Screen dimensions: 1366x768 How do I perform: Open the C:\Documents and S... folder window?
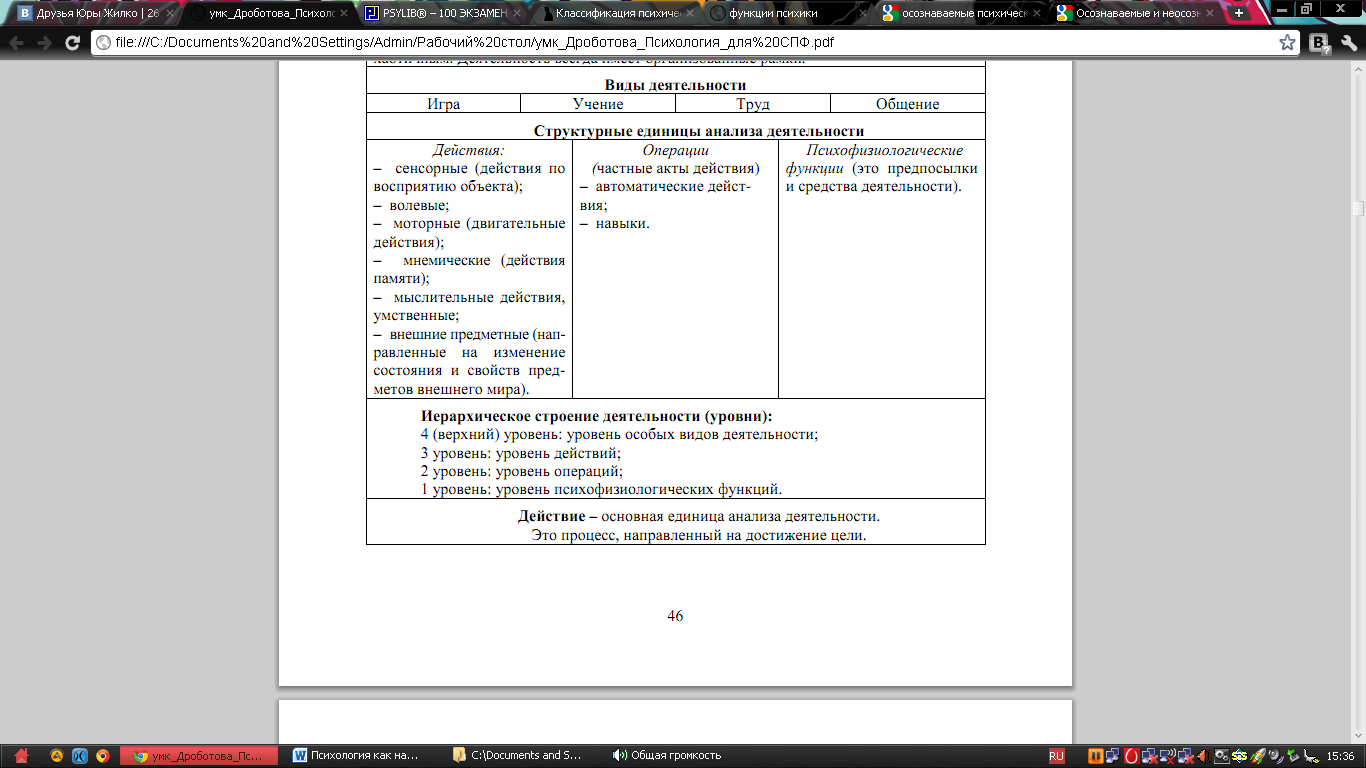coord(527,756)
